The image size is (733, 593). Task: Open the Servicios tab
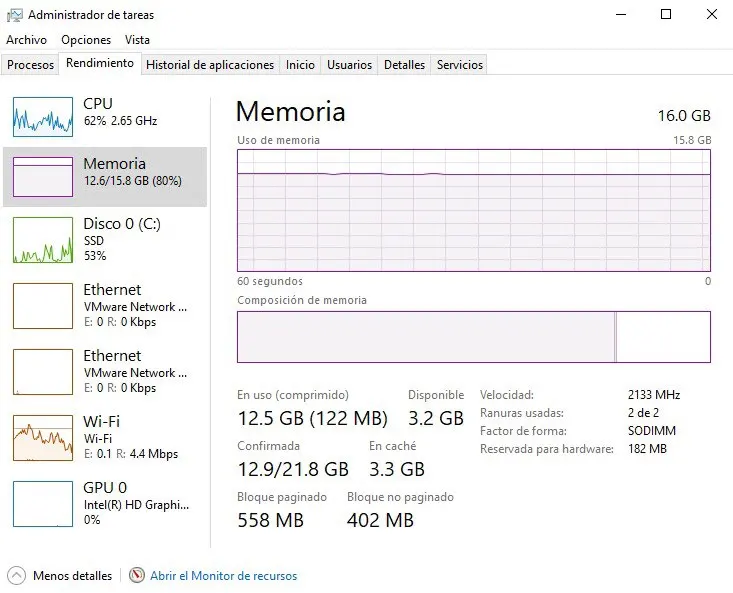(460, 65)
